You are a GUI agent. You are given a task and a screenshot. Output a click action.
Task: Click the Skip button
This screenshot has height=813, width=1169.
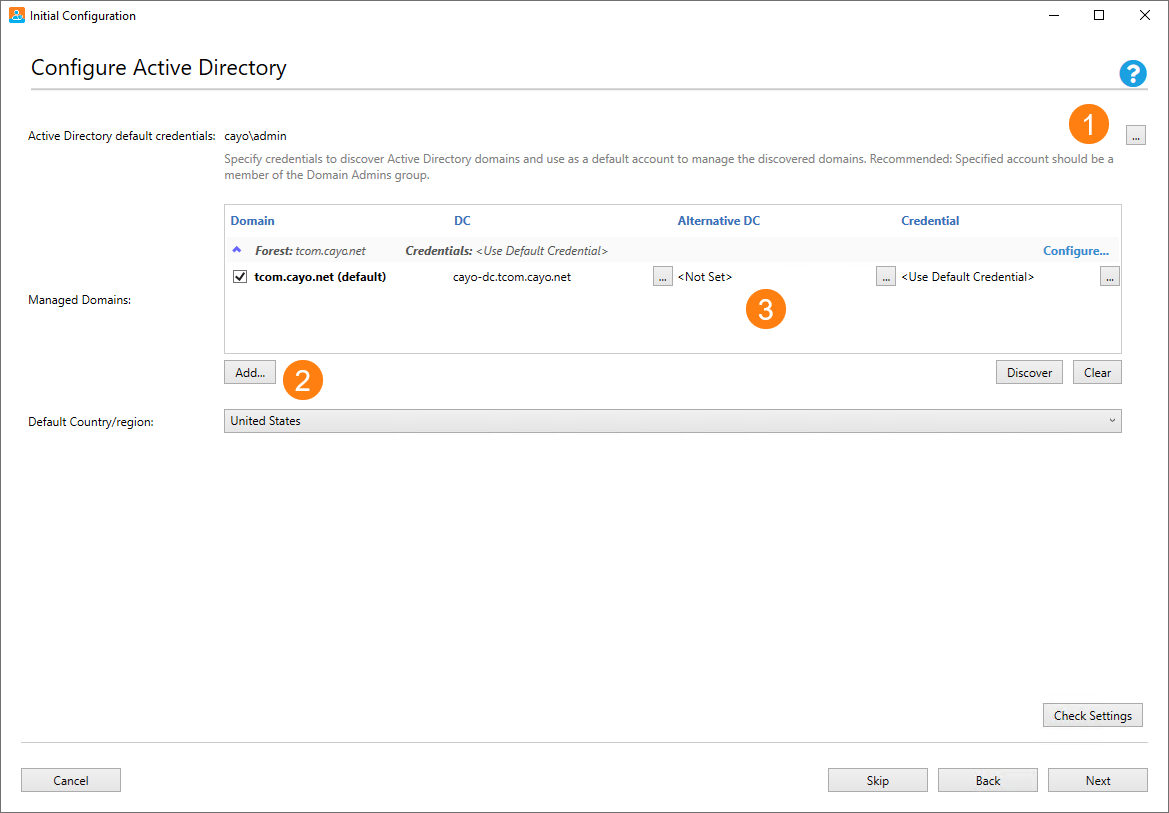877,780
